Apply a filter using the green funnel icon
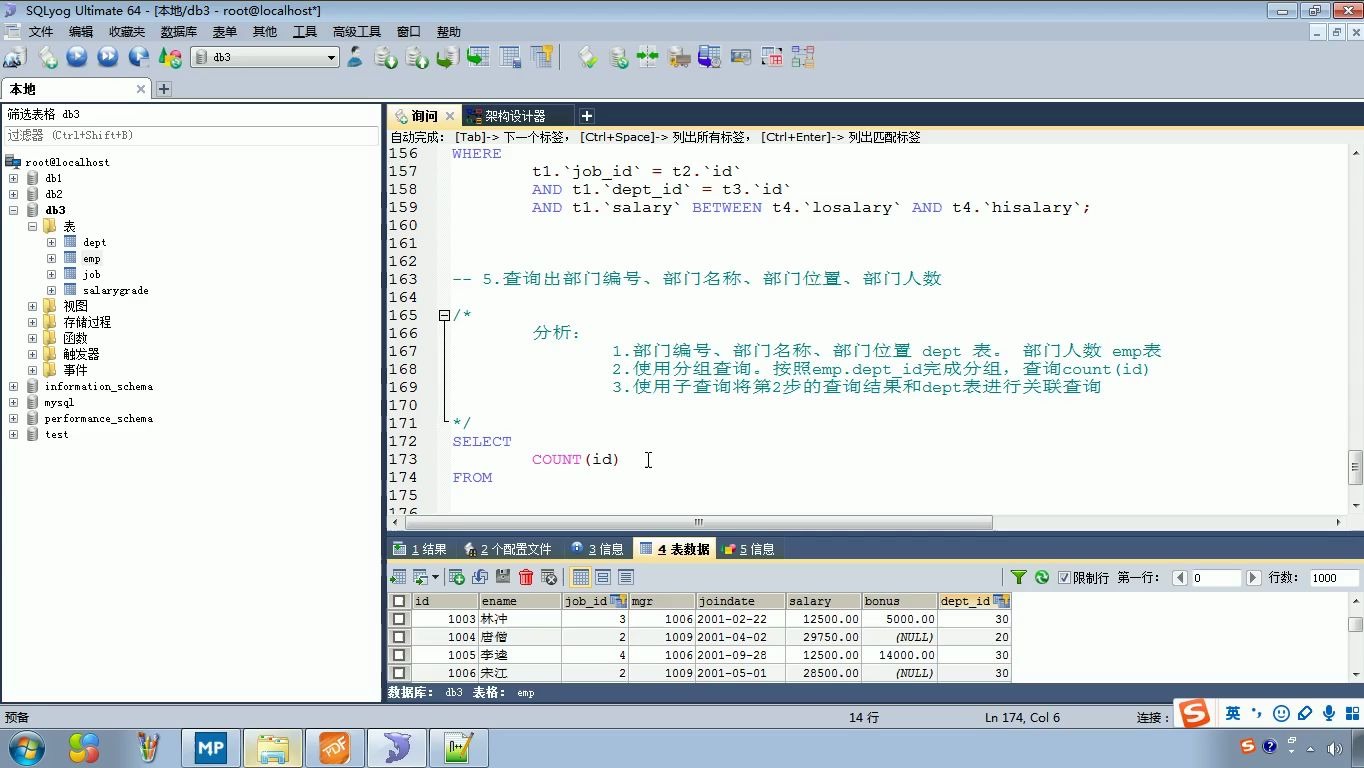 (1017, 577)
